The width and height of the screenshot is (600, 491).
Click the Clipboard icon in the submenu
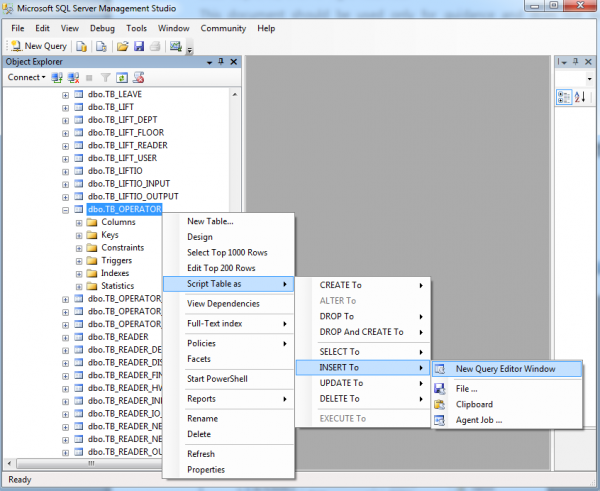[x=440, y=404]
